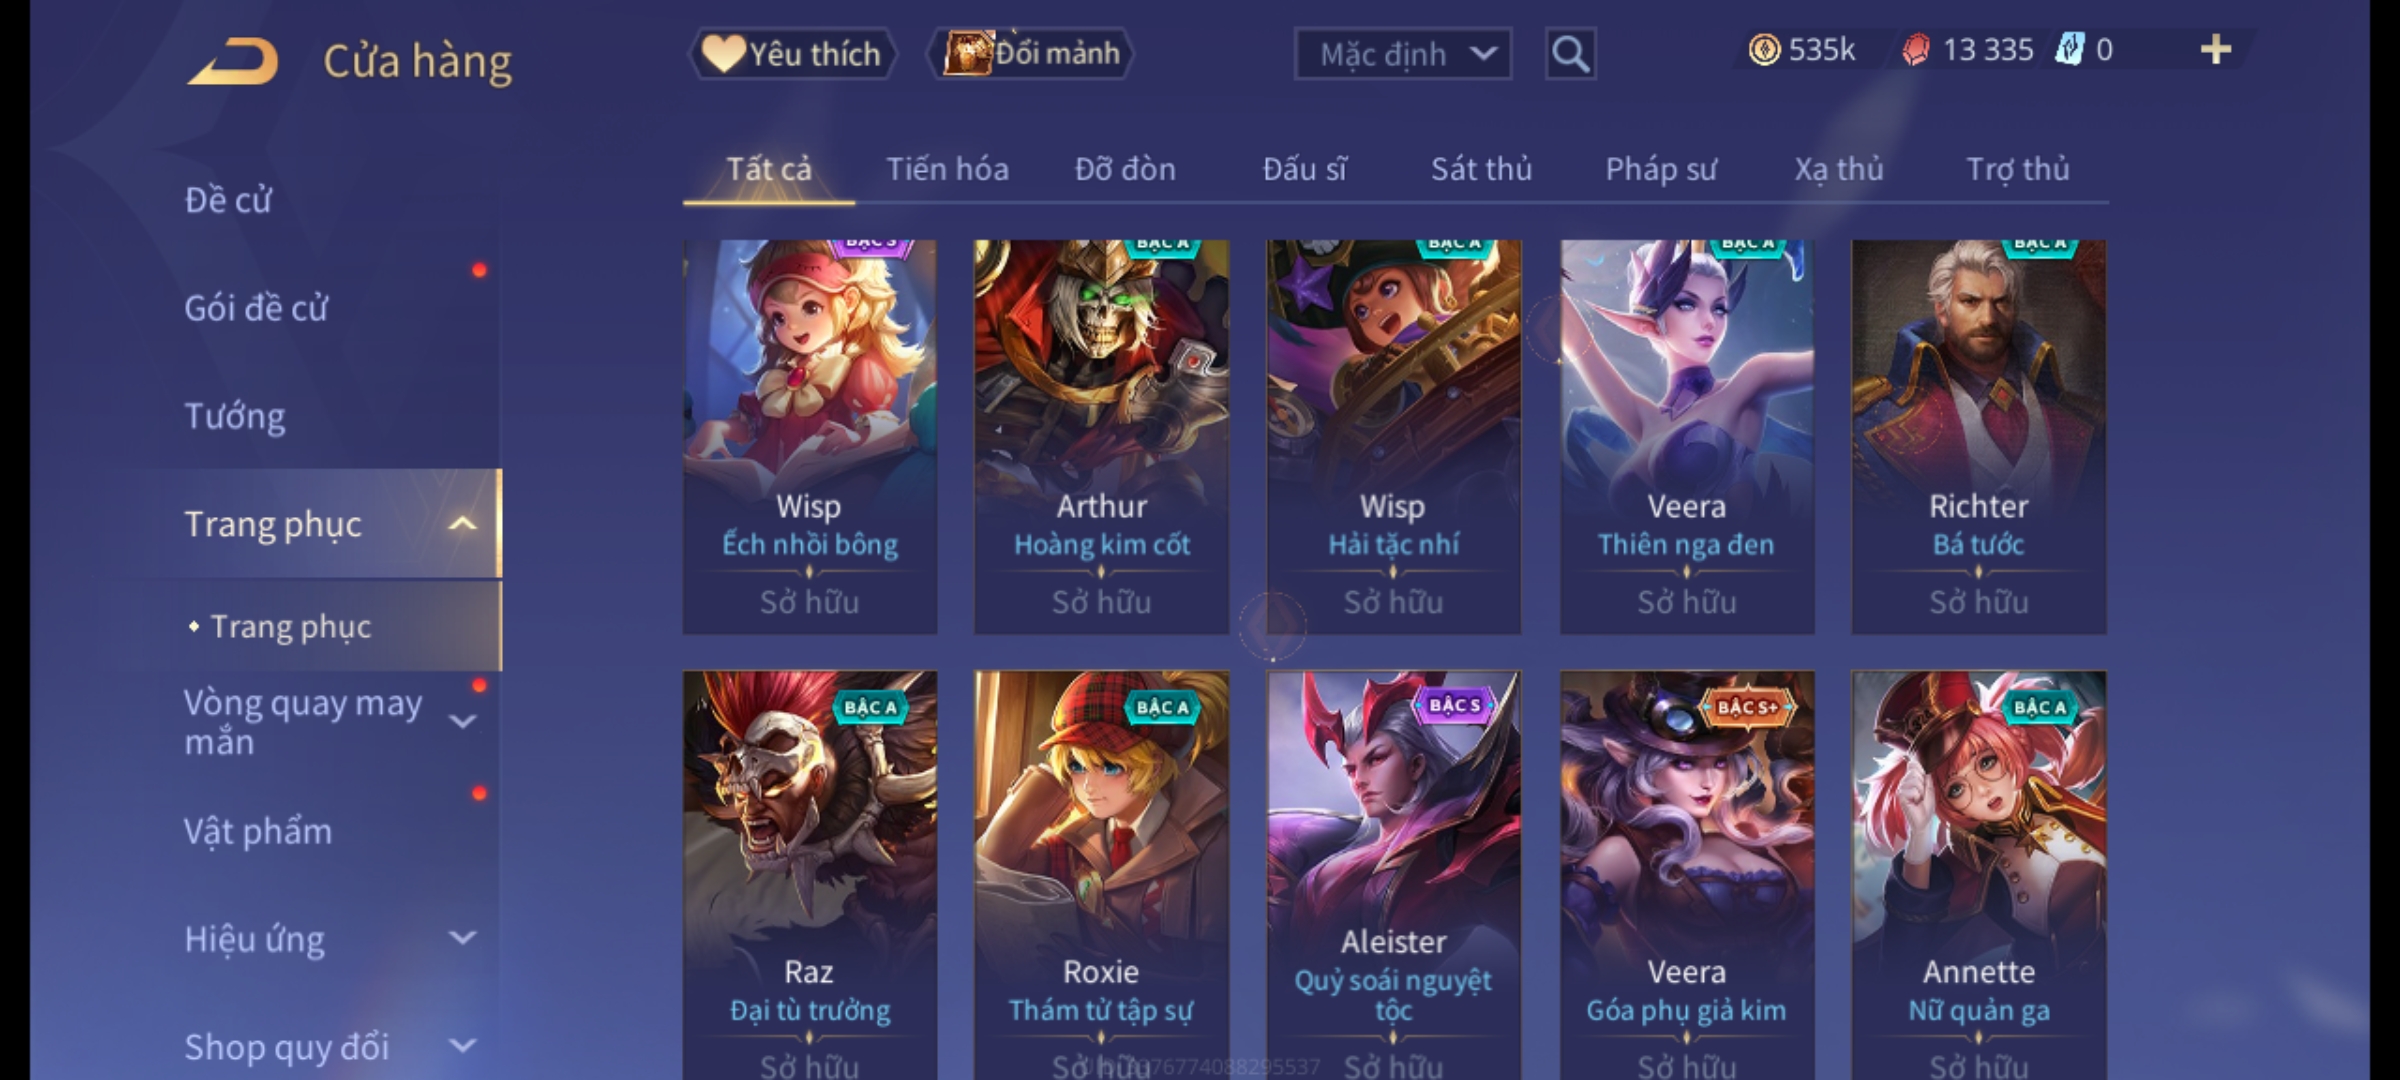This screenshot has width=2400, height=1080.
Task: Open the Đổi mảnh fragment exchange
Action: coord(1031,53)
